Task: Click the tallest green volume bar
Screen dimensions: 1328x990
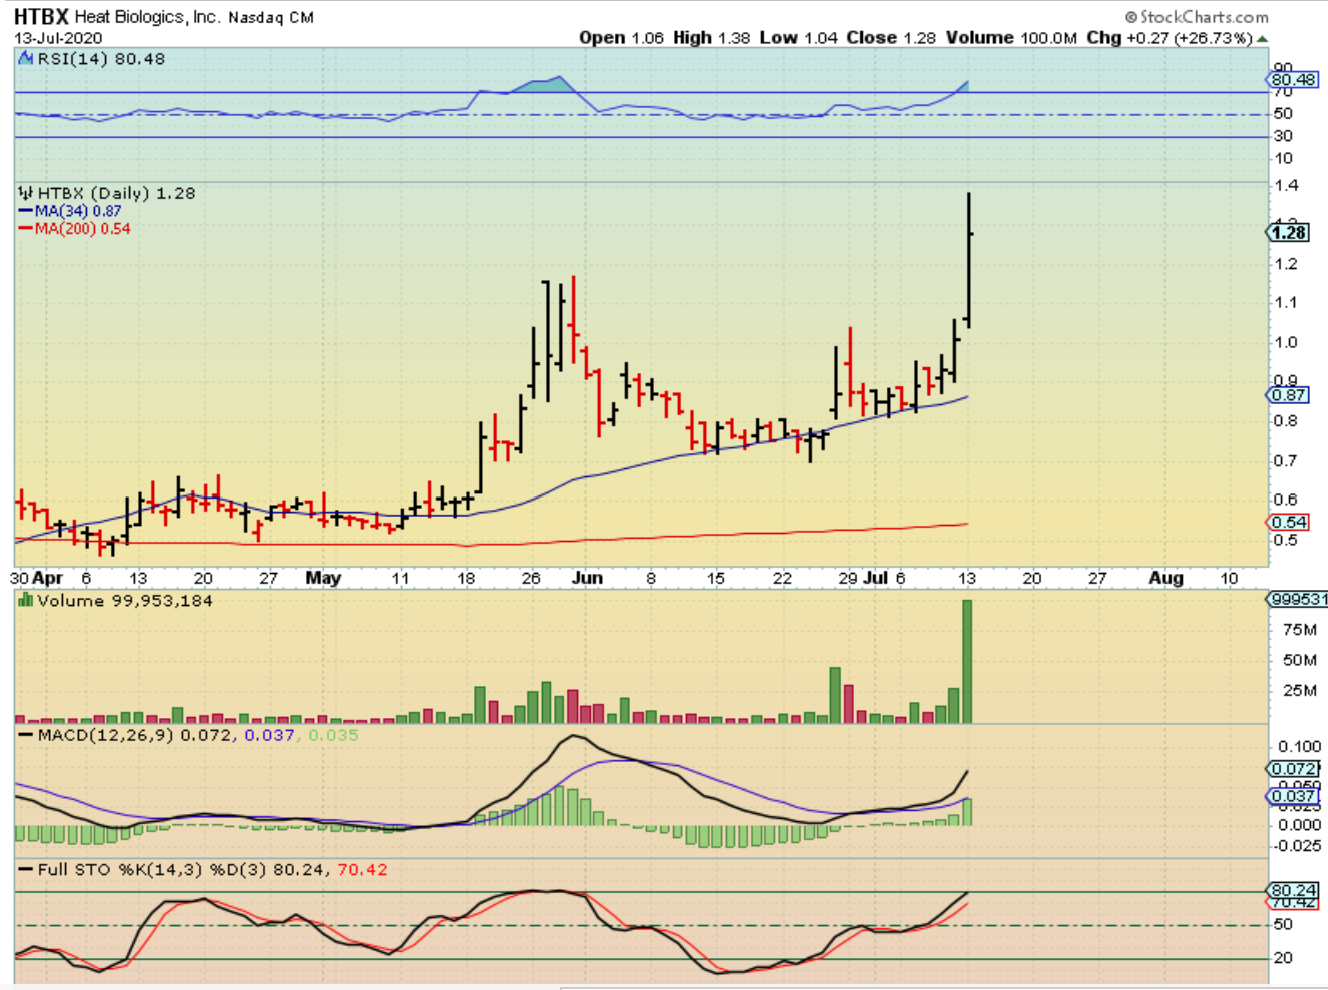Action: [967, 660]
